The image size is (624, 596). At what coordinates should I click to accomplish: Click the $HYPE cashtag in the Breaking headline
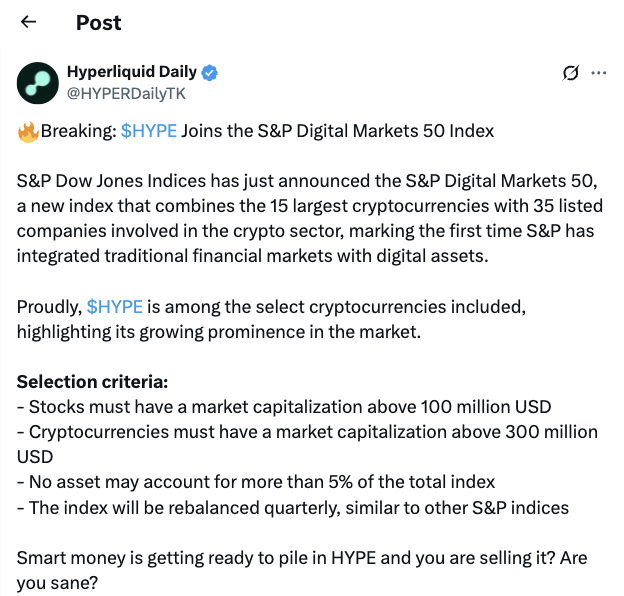click(147, 131)
